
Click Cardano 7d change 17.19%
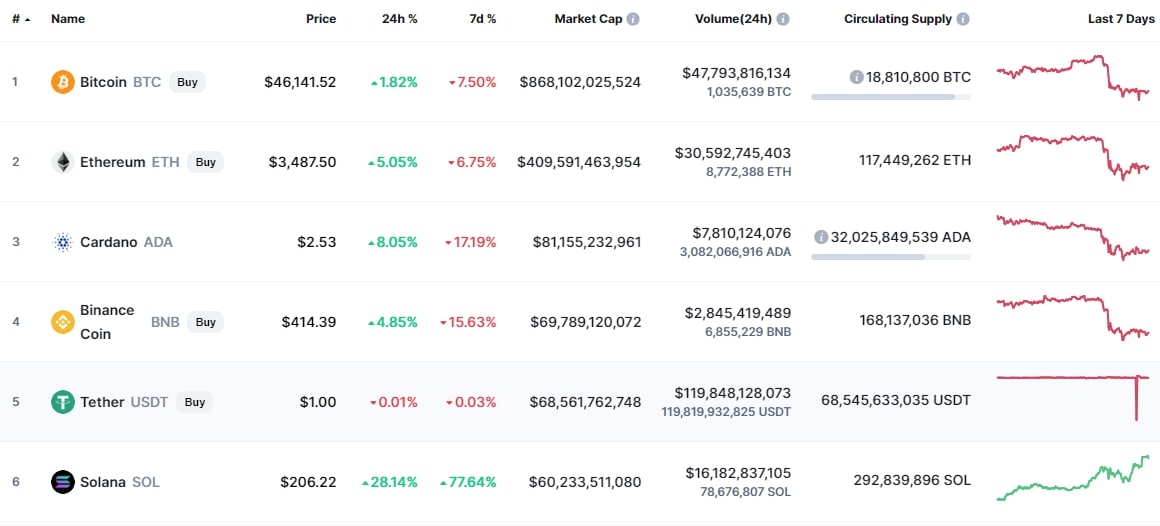(x=471, y=242)
